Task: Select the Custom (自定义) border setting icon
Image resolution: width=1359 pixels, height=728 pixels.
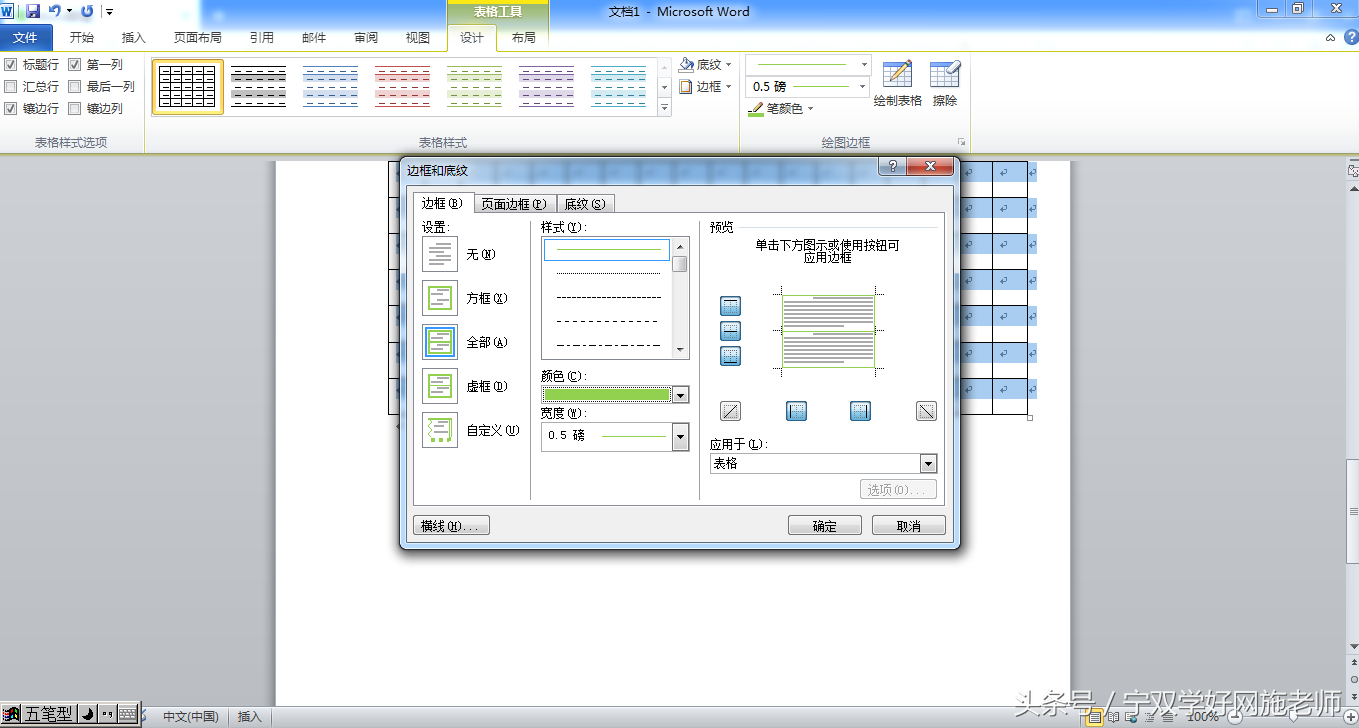Action: [x=440, y=430]
